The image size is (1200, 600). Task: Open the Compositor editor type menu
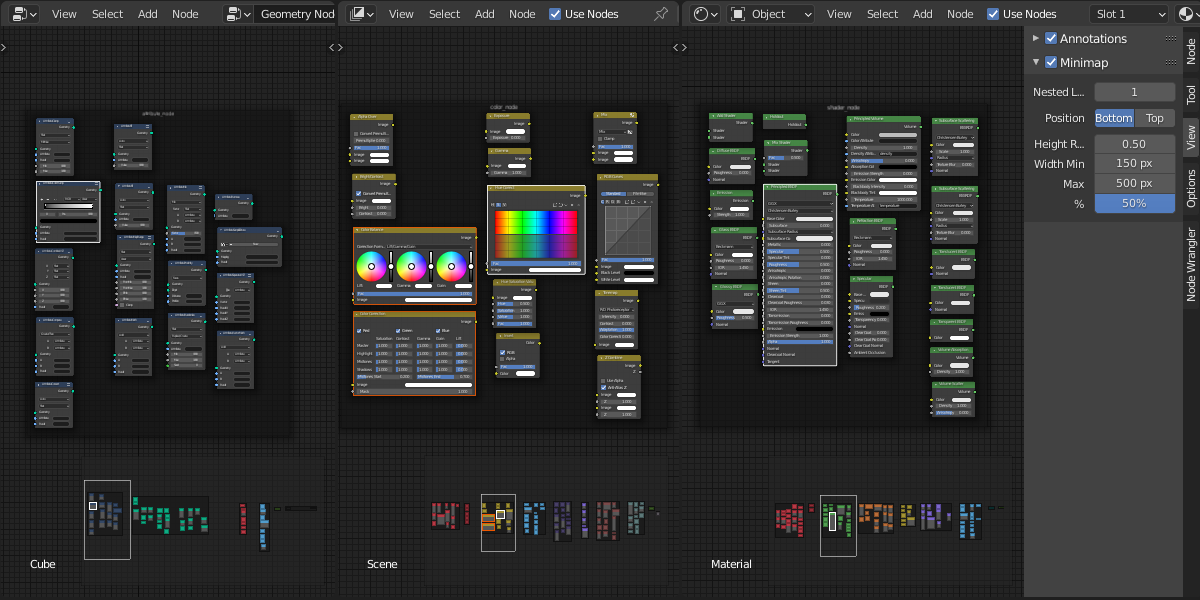pyautogui.click(x=361, y=14)
